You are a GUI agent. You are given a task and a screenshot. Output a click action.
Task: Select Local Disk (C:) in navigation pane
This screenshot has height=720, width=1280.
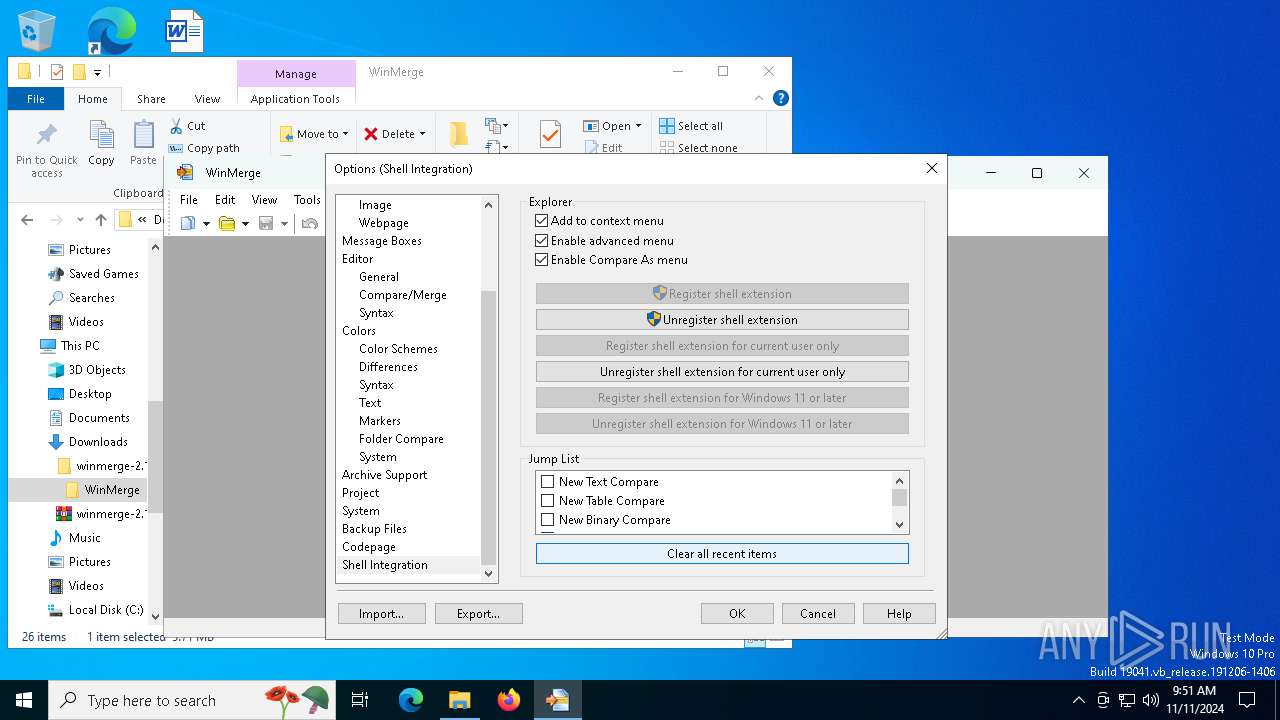click(96, 610)
